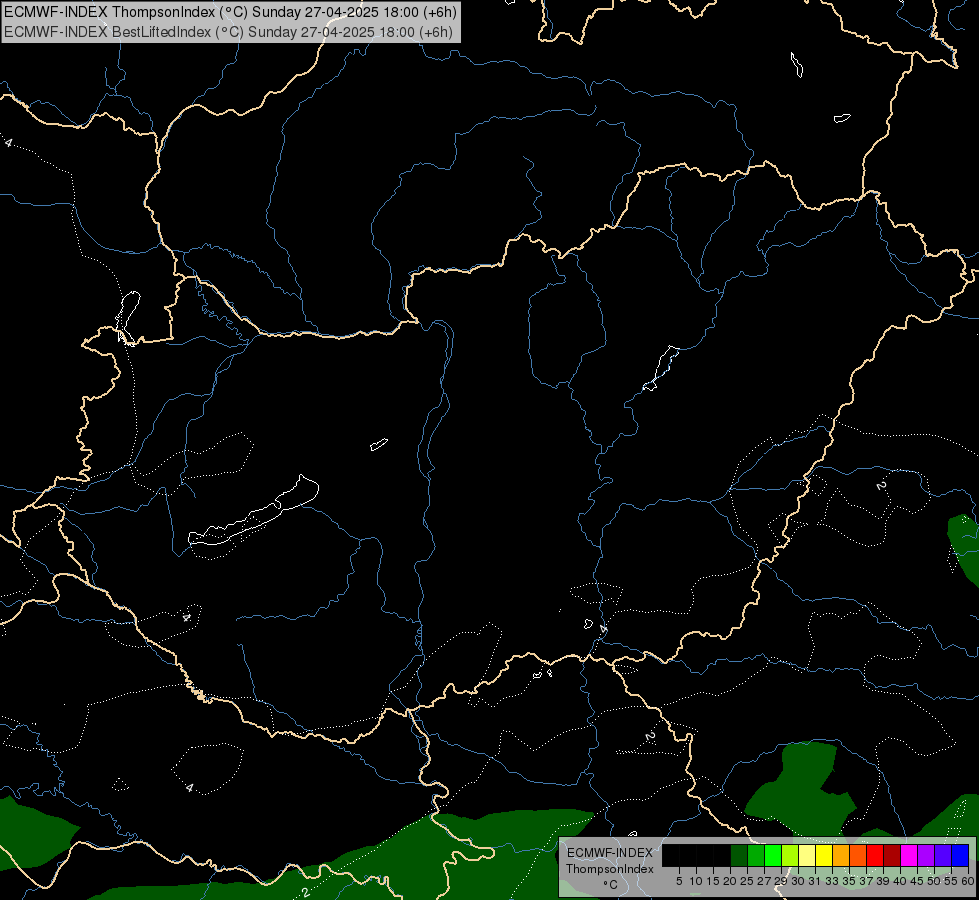Choose the bright red 37-39 legend swatch

point(875,856)
